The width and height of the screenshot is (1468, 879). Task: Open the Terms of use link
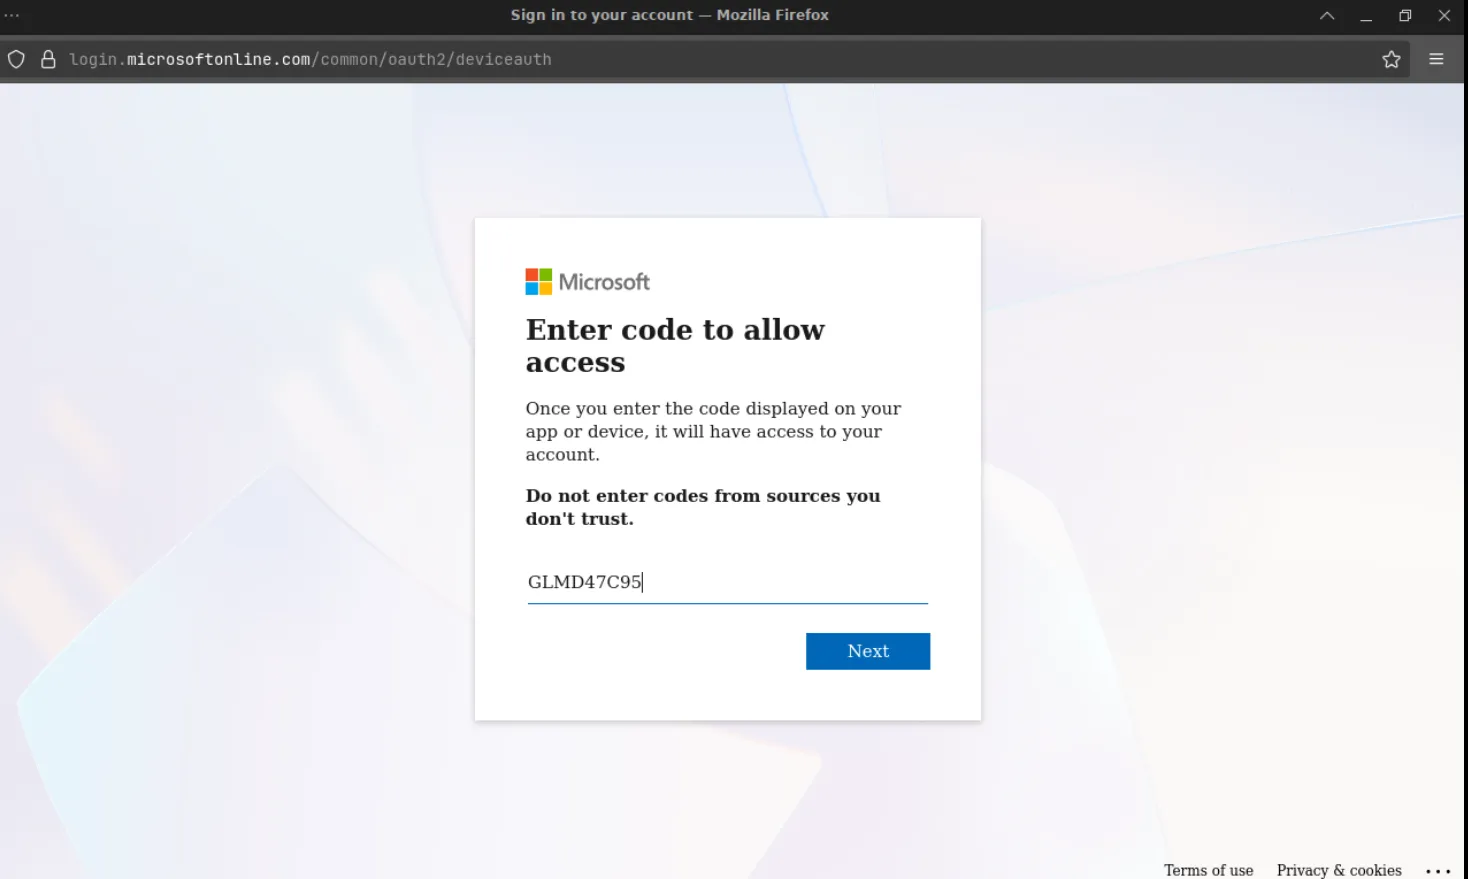1208,870
